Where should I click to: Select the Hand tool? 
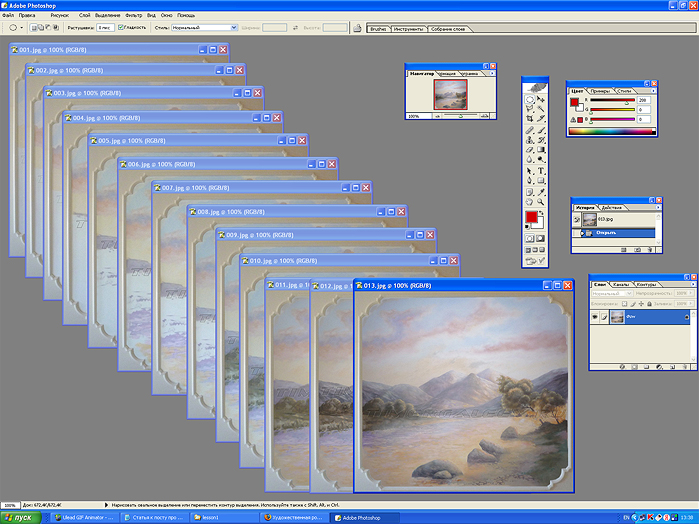530,201
